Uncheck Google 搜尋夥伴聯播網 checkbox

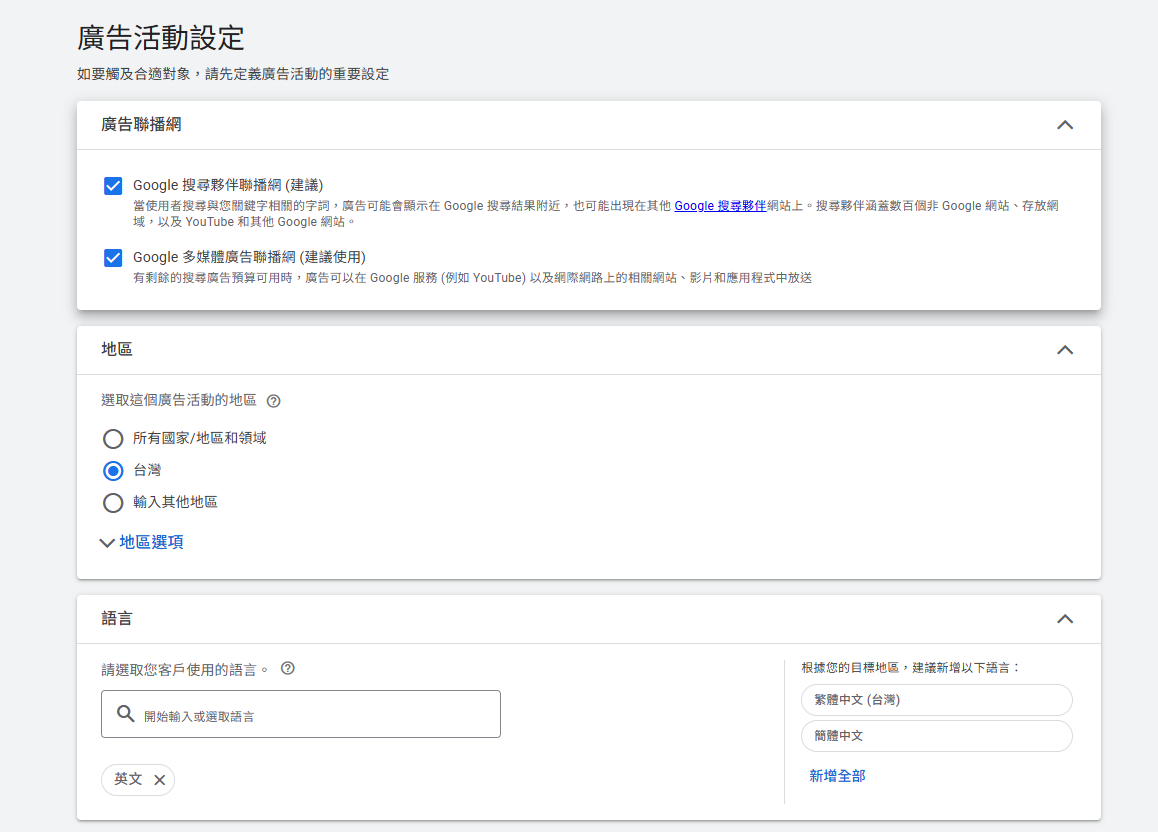tap(113, 185)
